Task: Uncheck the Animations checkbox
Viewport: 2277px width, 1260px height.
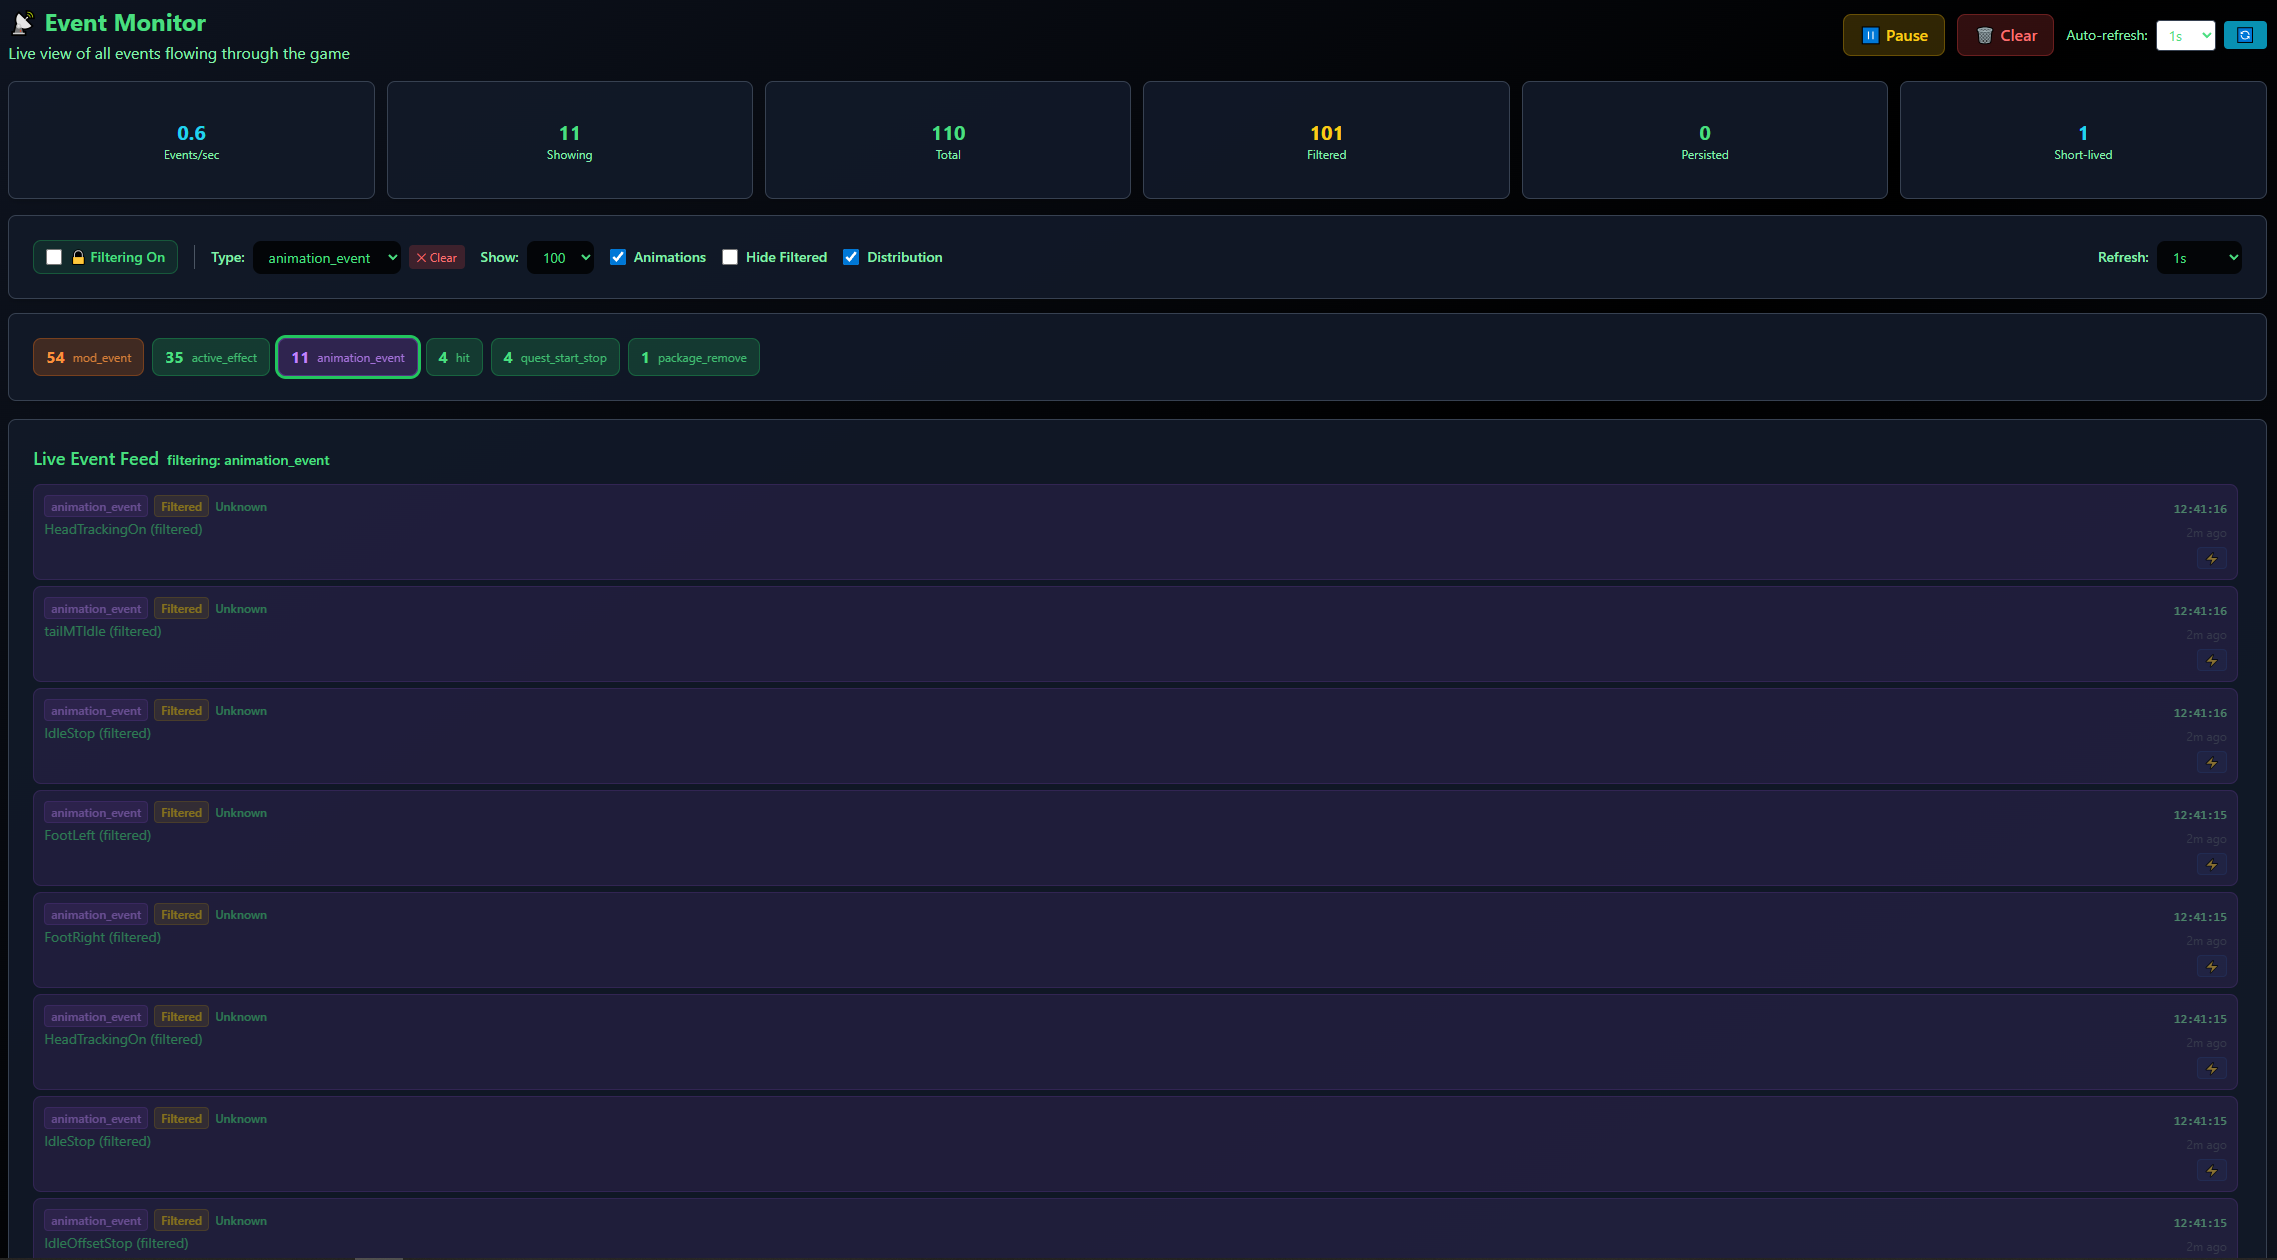Action: tap(618, 257)
